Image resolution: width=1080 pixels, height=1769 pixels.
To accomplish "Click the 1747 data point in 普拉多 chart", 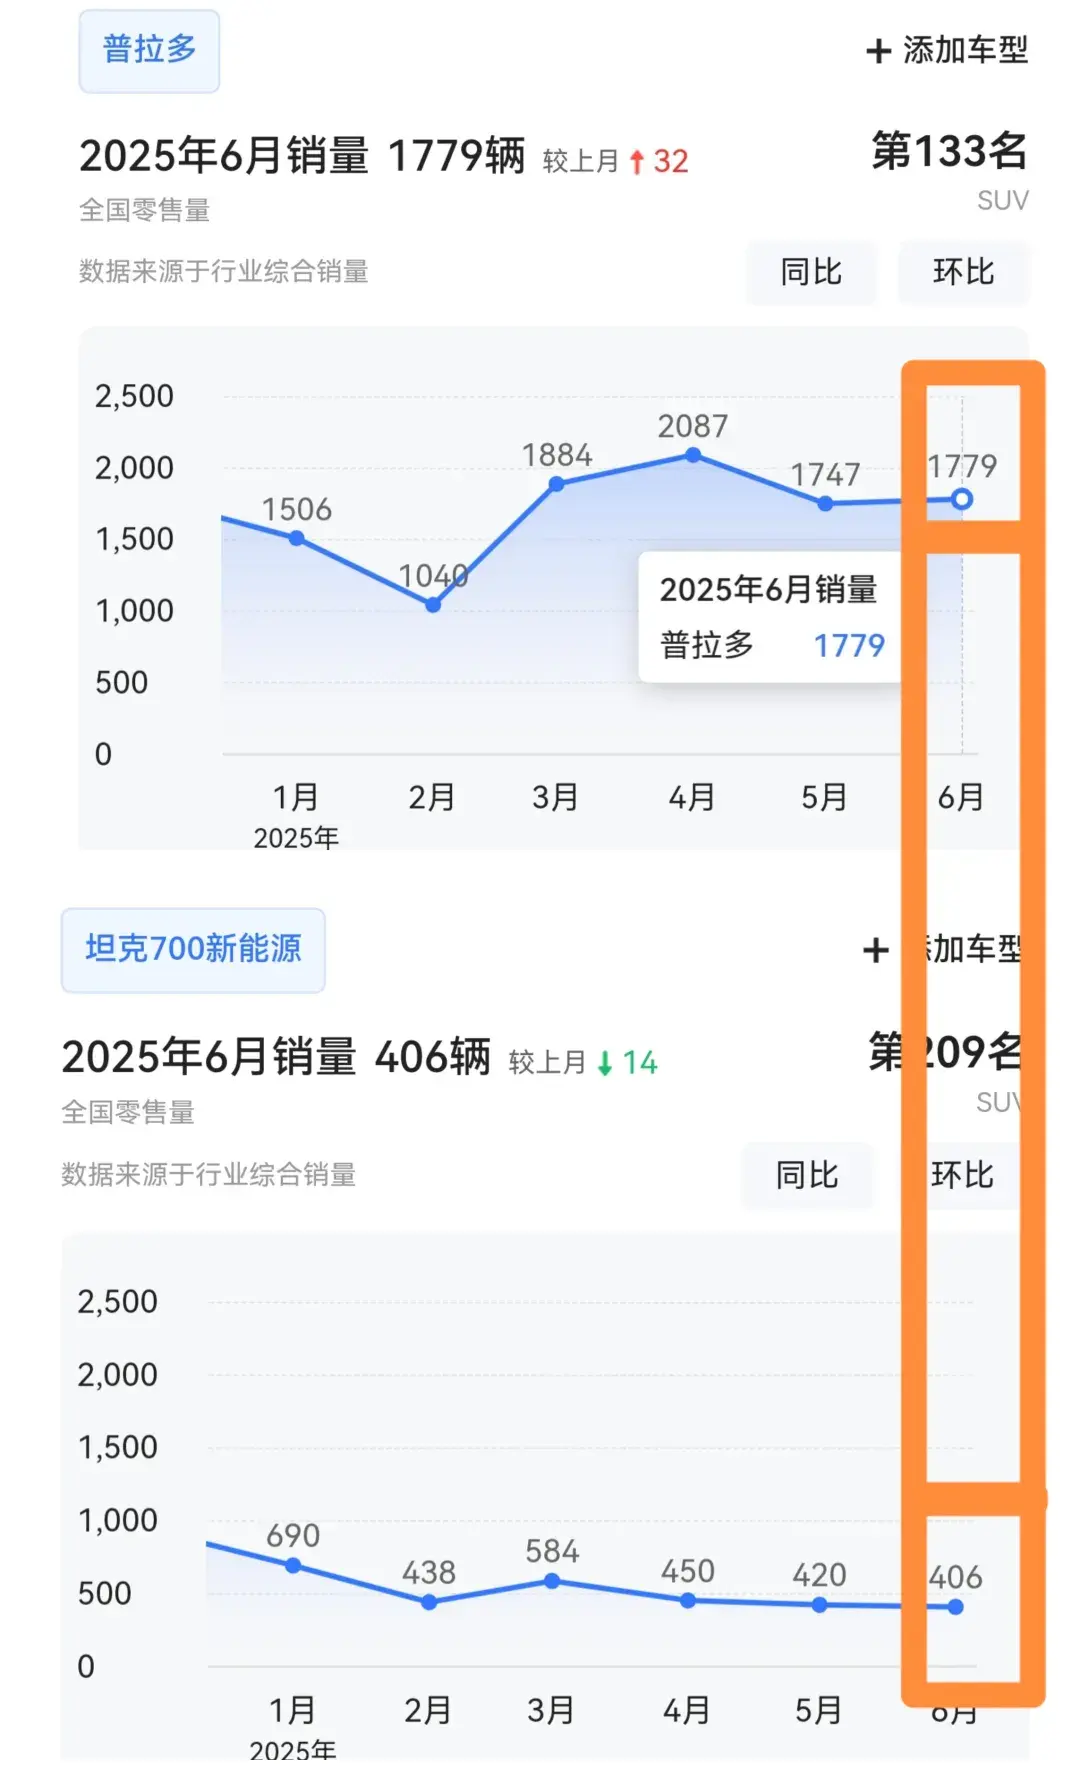I will pos(825,504).
